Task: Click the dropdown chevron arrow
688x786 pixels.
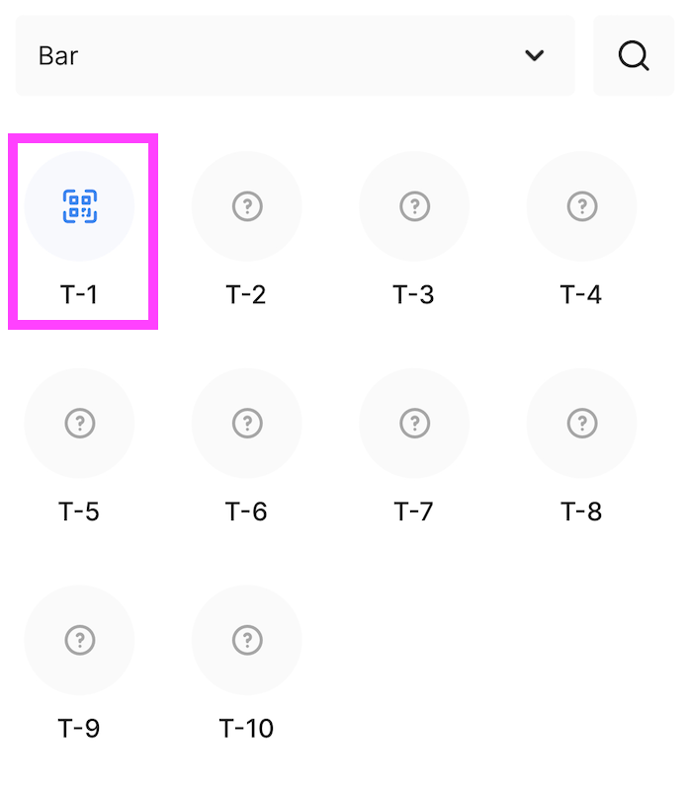Action: coord(535,56)
